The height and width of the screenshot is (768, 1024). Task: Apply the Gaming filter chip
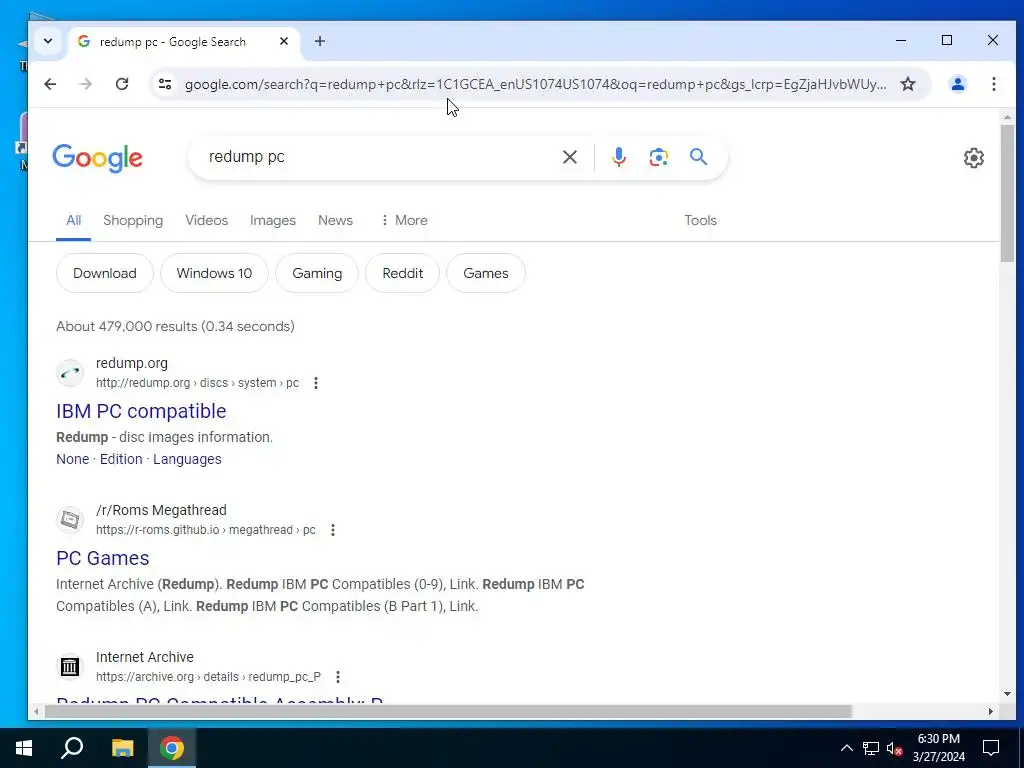pos(317,274)
